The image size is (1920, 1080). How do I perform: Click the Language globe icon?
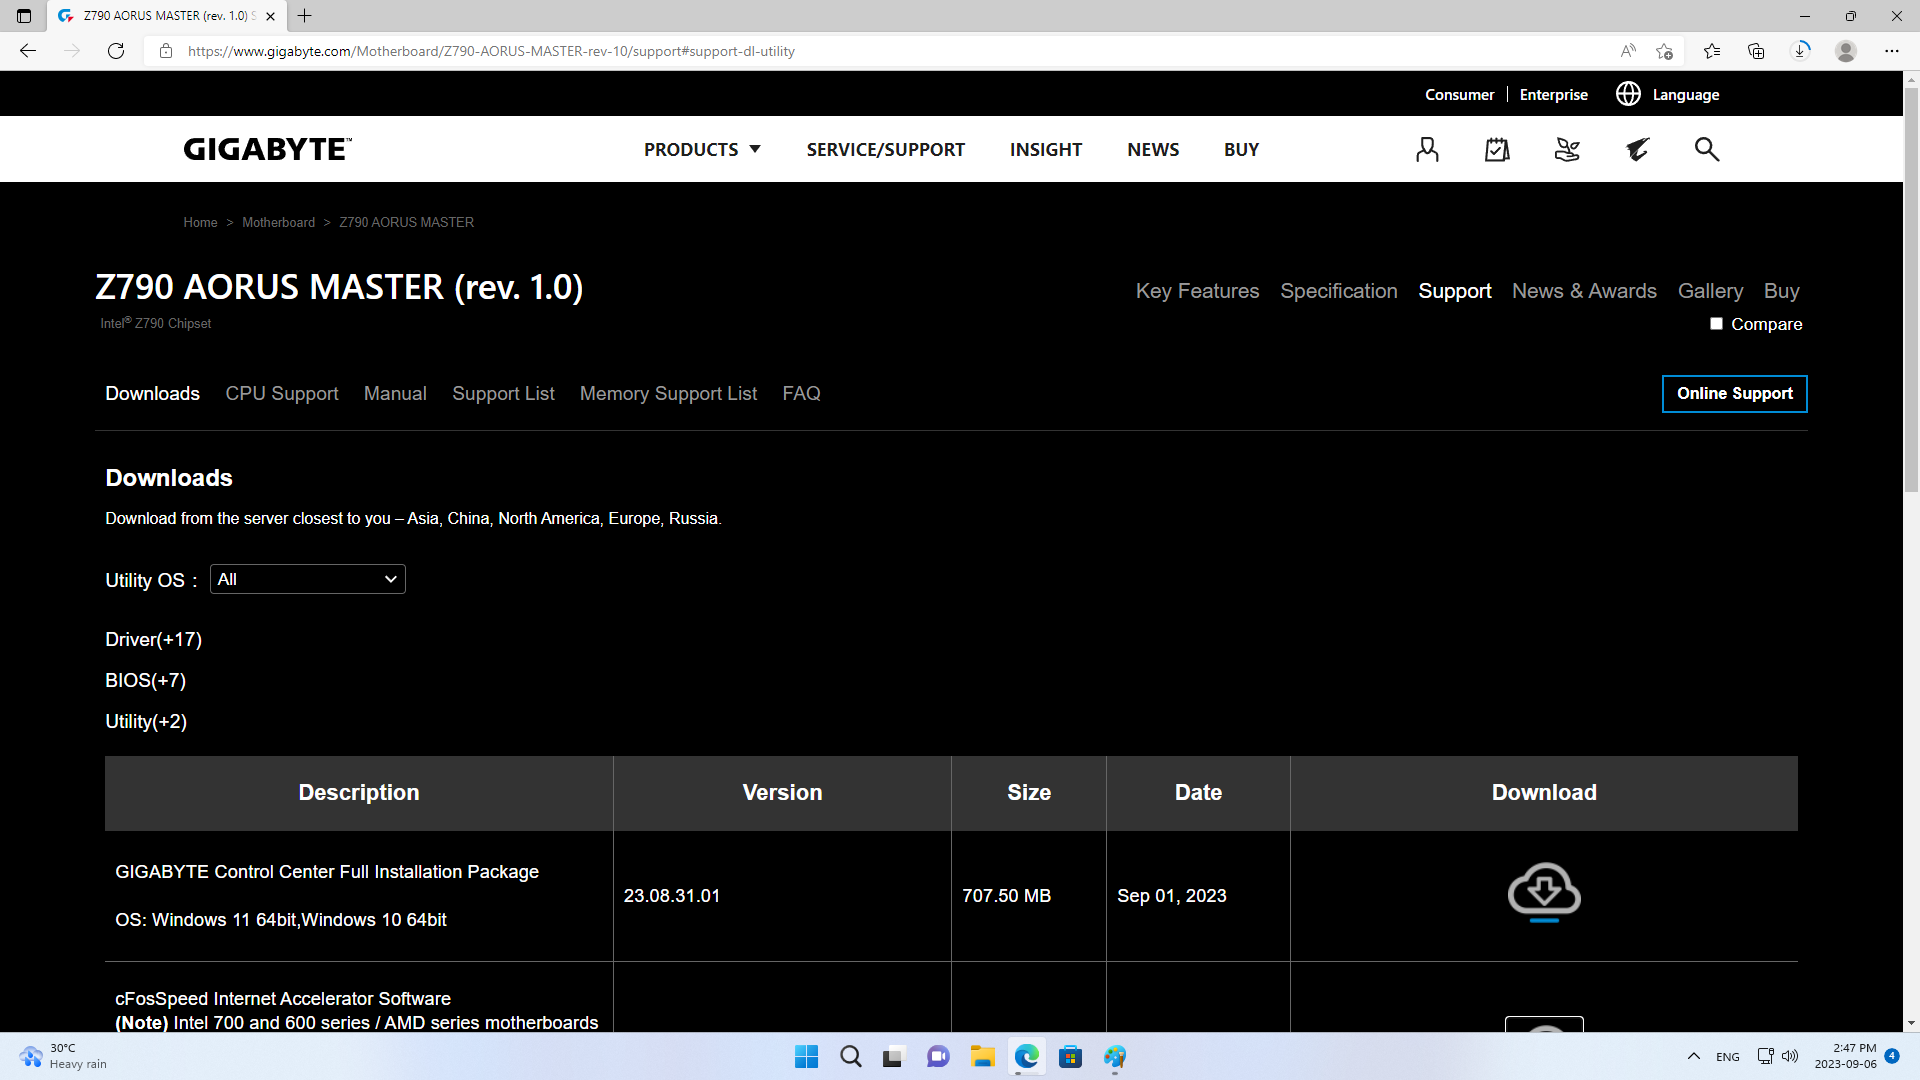1628,94
